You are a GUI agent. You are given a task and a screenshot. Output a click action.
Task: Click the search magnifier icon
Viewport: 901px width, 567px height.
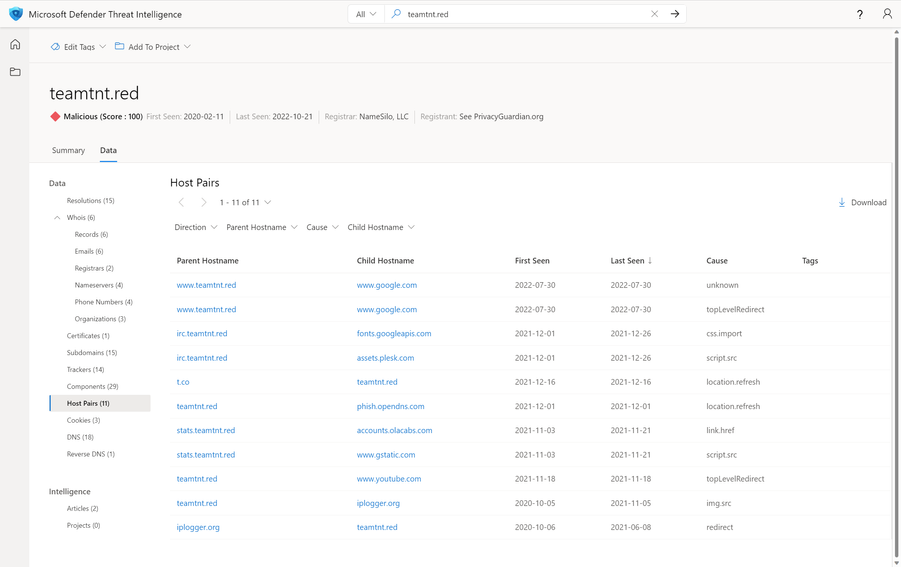[396, 14]
